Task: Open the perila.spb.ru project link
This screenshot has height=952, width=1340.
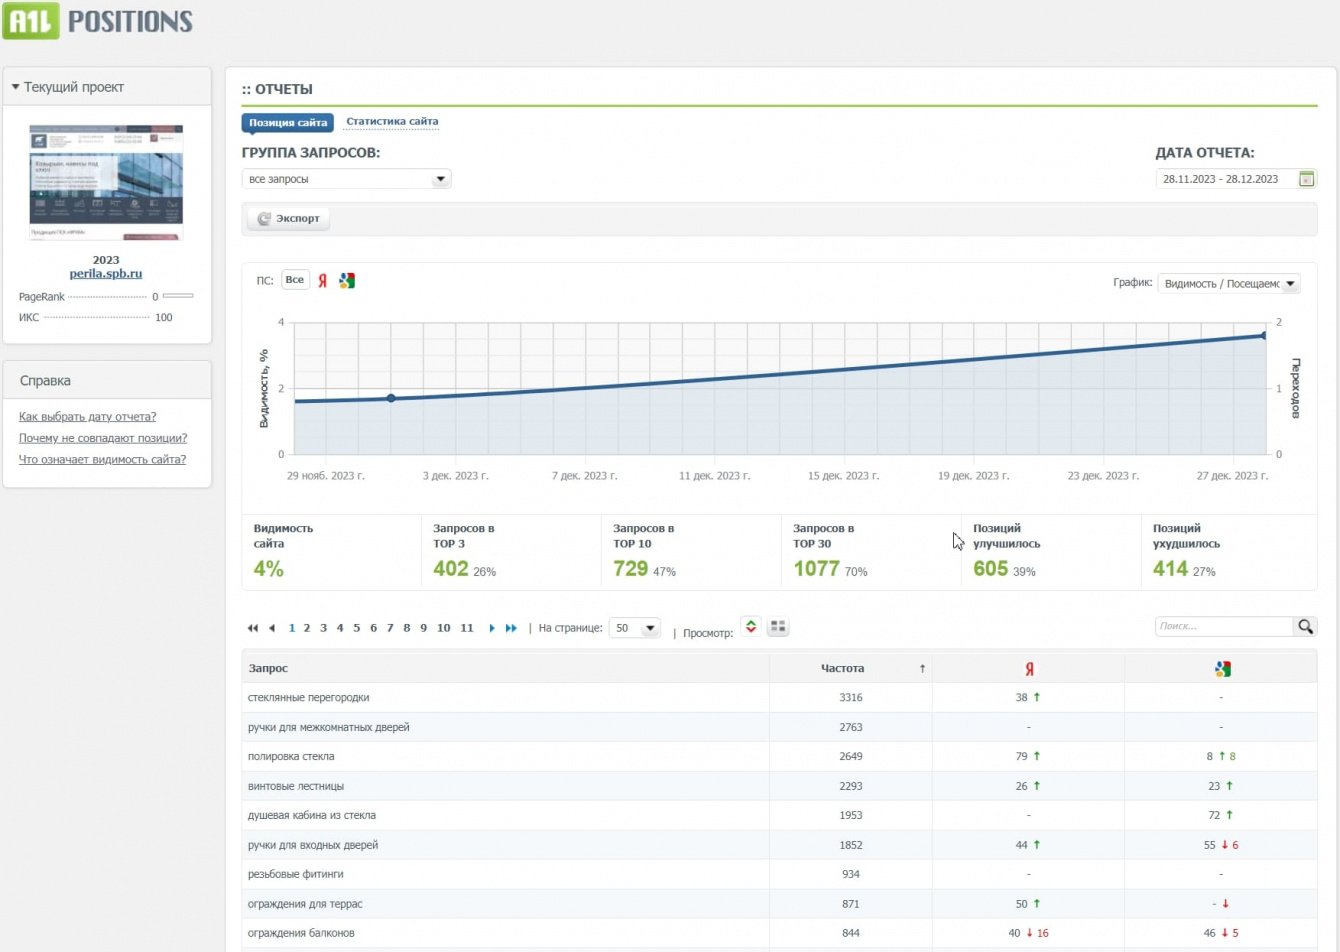Action: [x=106, y=274]
